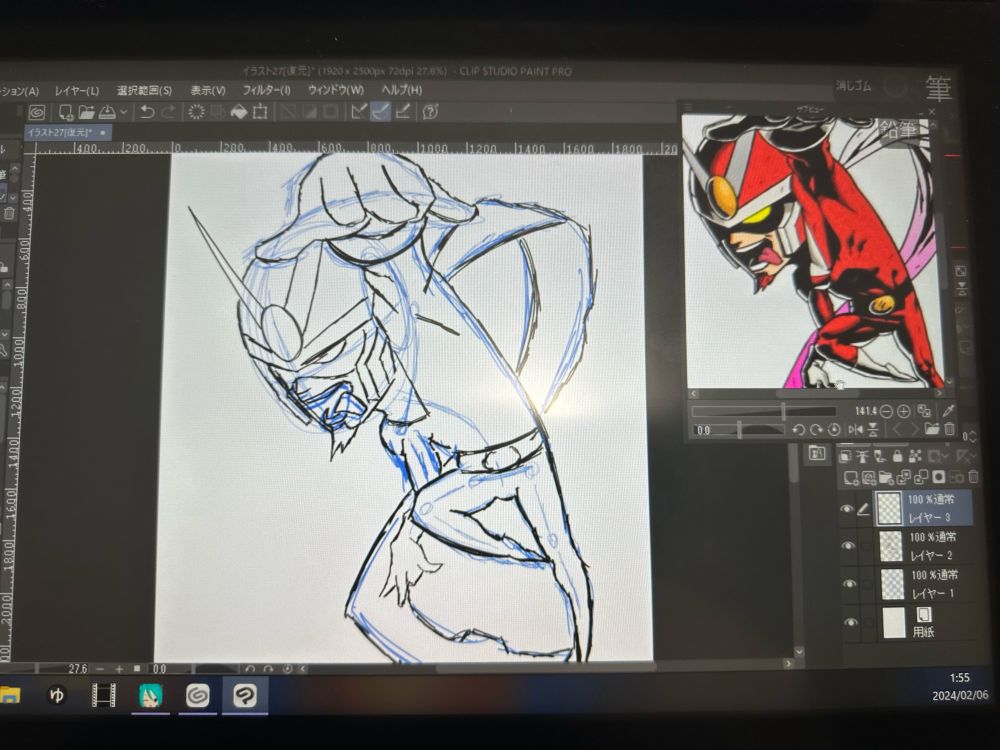Viewport: 1000px width, 750px height.
Task: Hide レイヤー 2 with its eye icon
Action: tap(848, 547)
